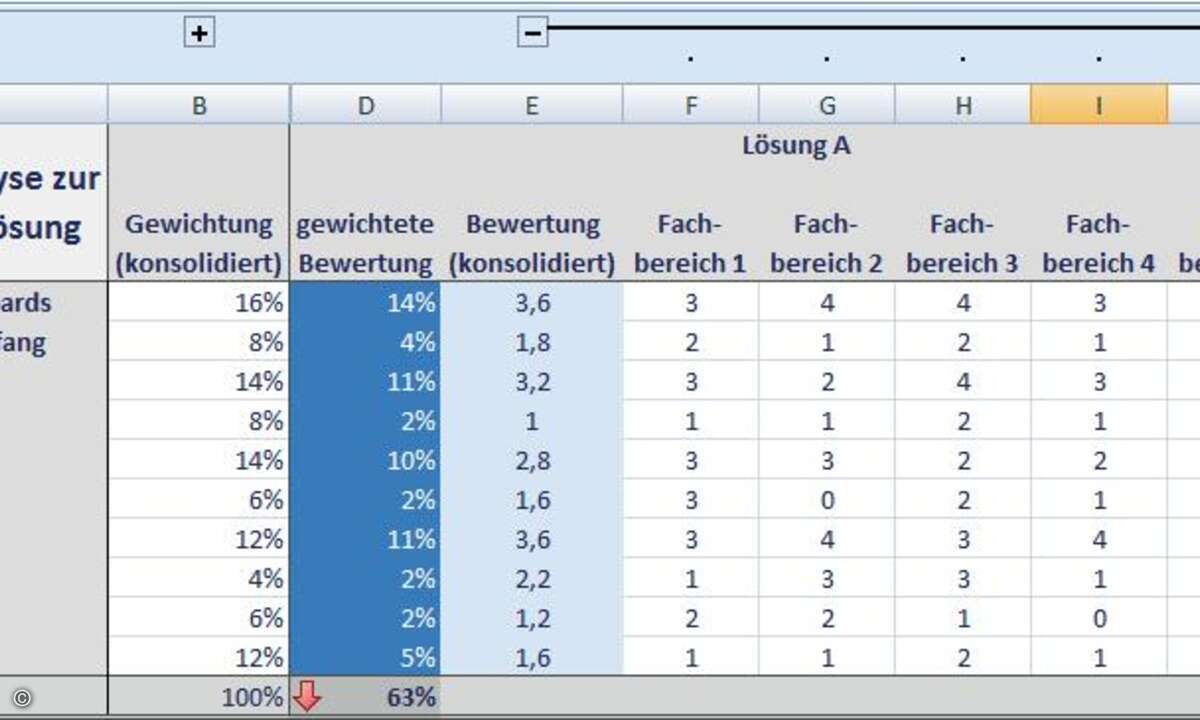Collapse the Lösung A column group with minus button
The image size is (1200, 720).
point(533,33)
